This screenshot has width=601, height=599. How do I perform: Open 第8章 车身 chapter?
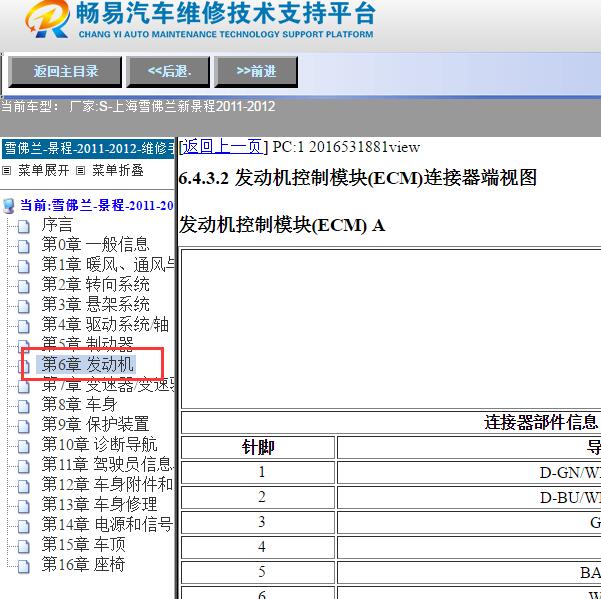[x=79, y=404]
